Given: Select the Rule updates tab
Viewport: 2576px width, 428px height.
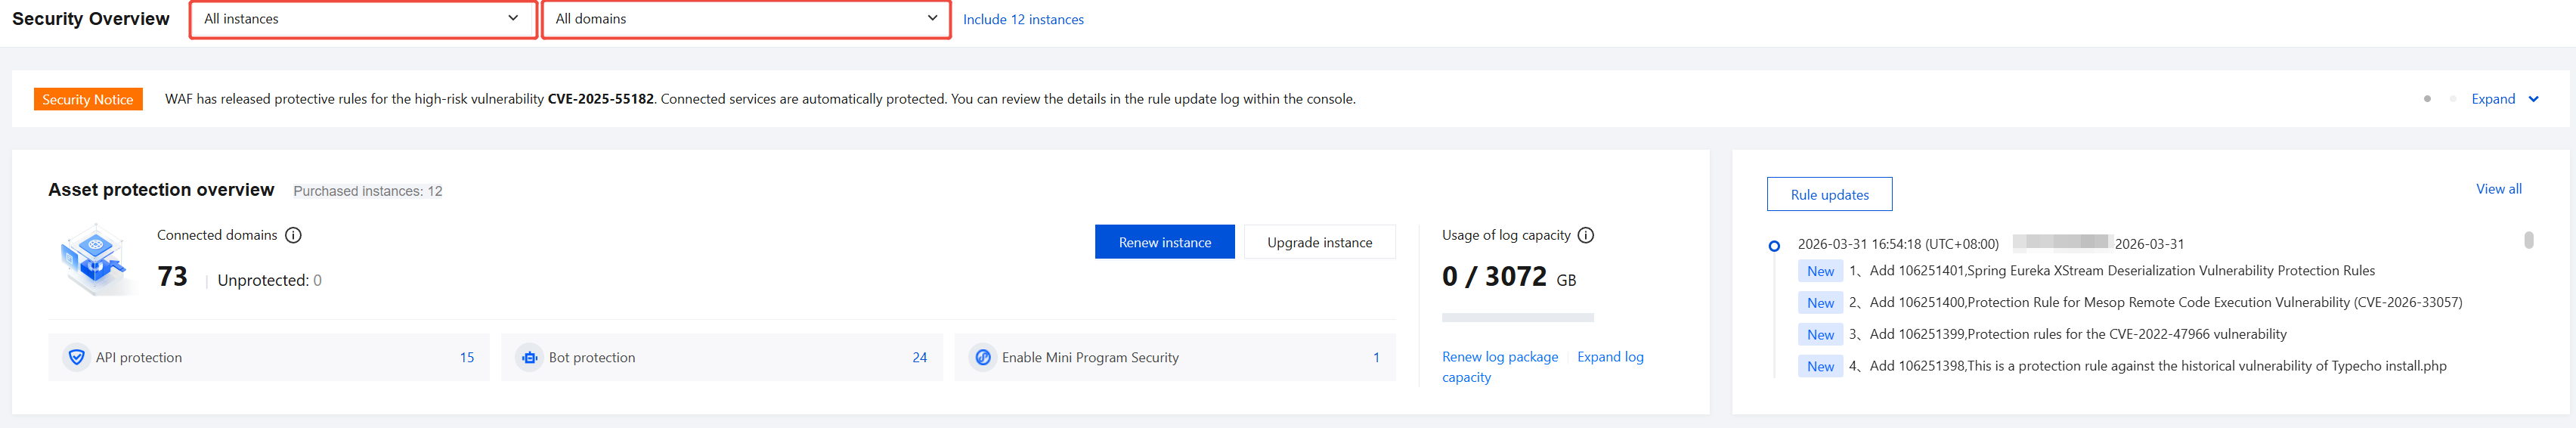Looking at the screenshot, I should click(1829, 195).
